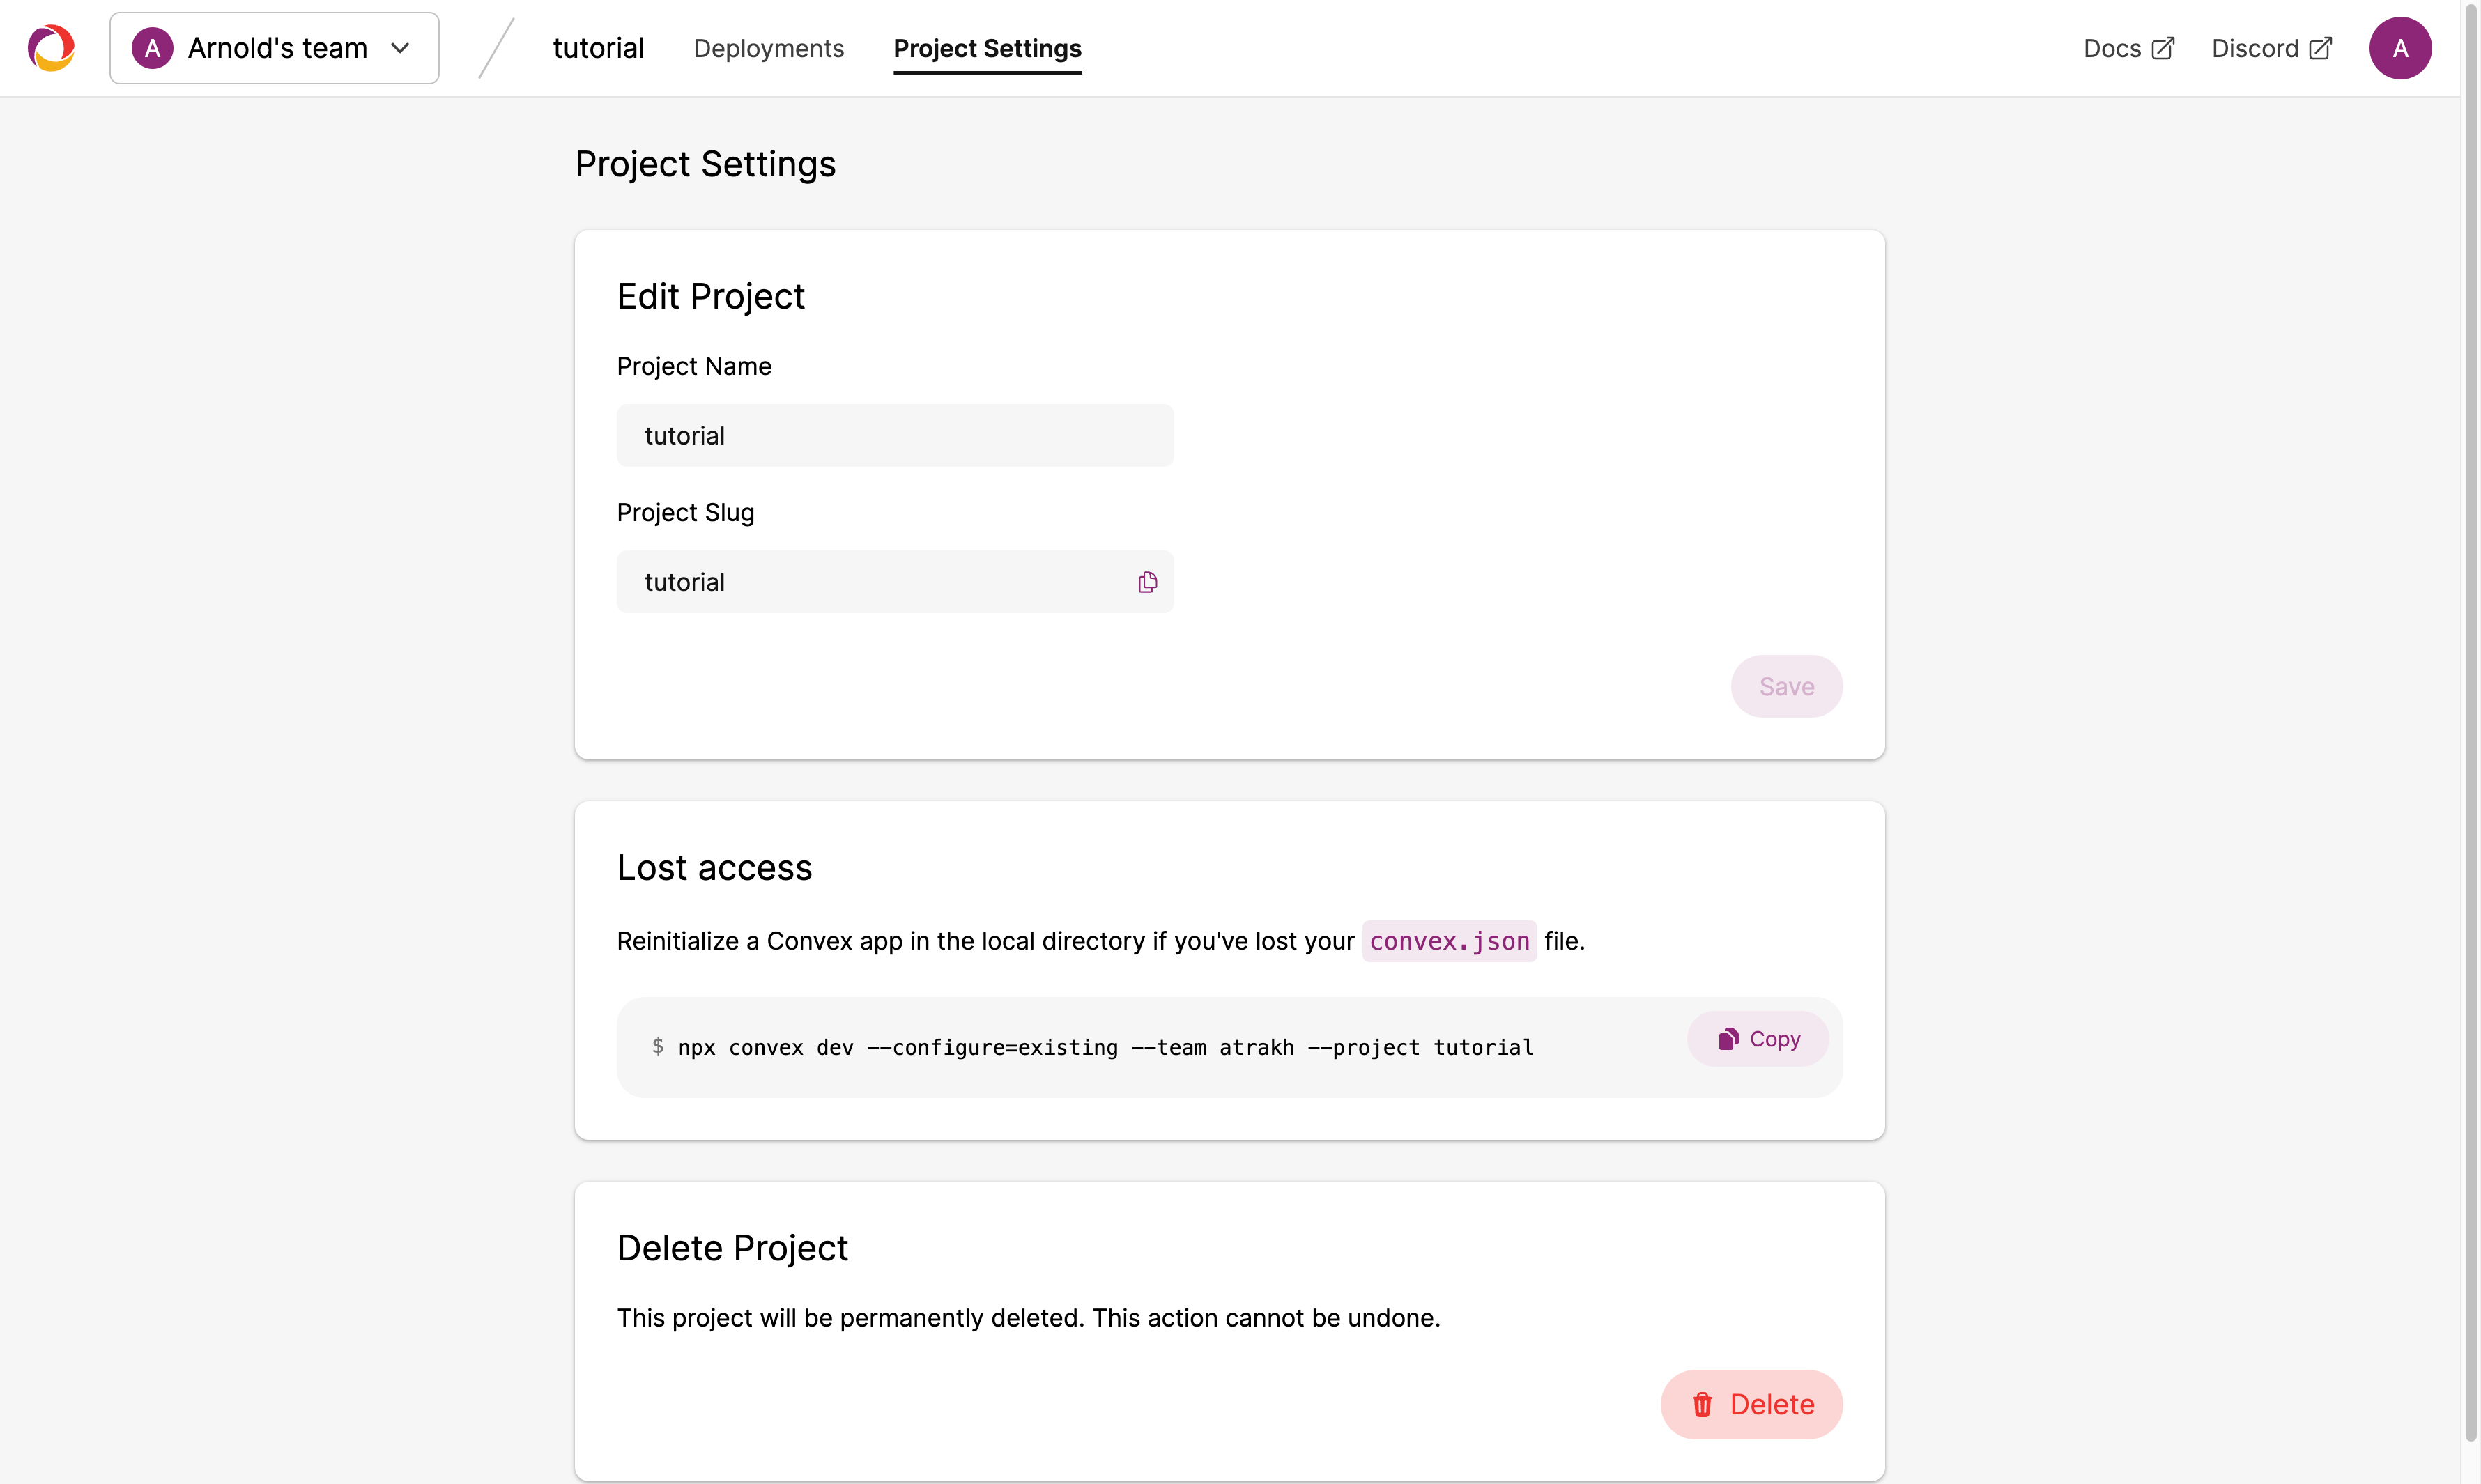Click the user avatar in the top right
The width and height of the screenshot is (2481, 1484).
point(2399,48)
